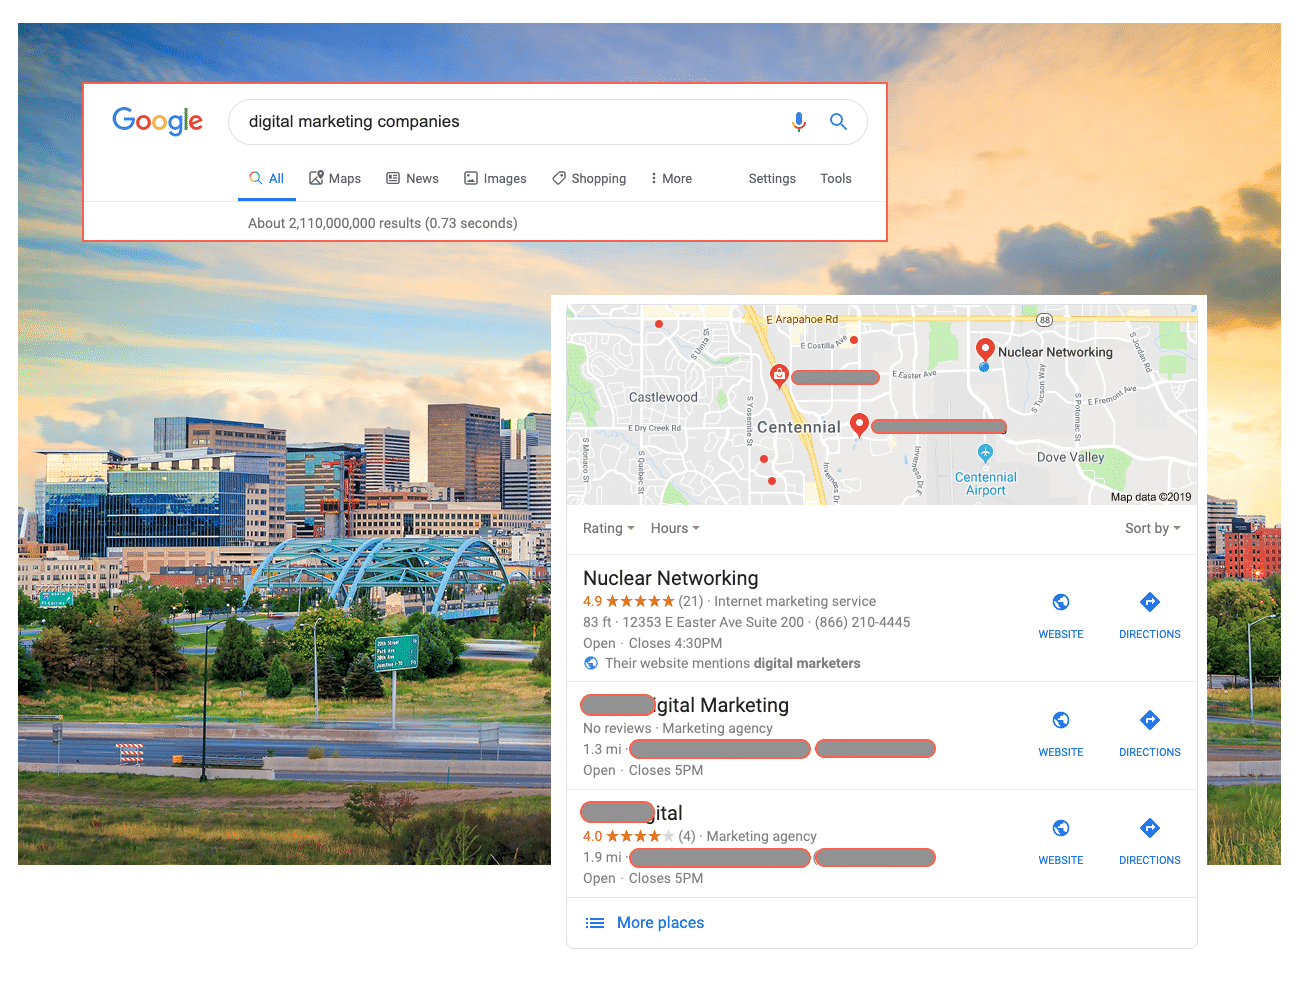Click the Nuclear Networking map pin

coord(985,351)
